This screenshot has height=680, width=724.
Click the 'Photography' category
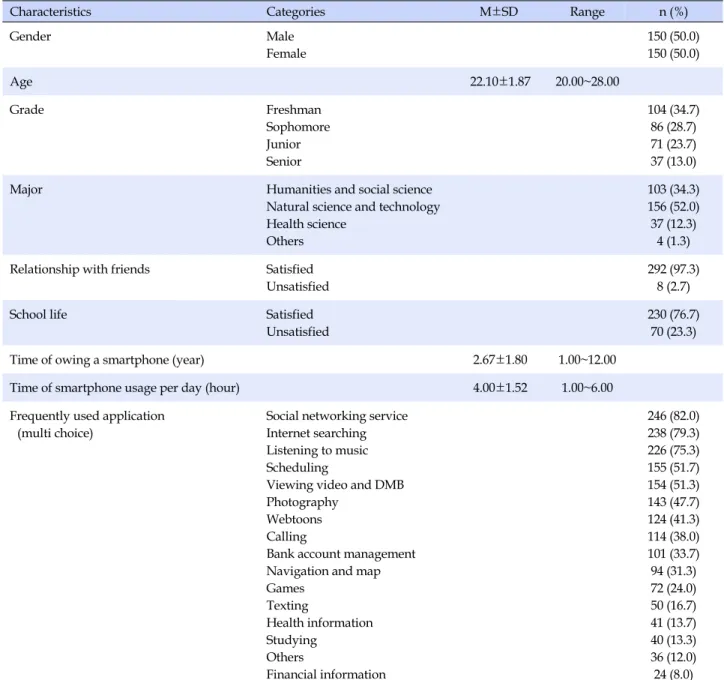(x=302, y=502)
